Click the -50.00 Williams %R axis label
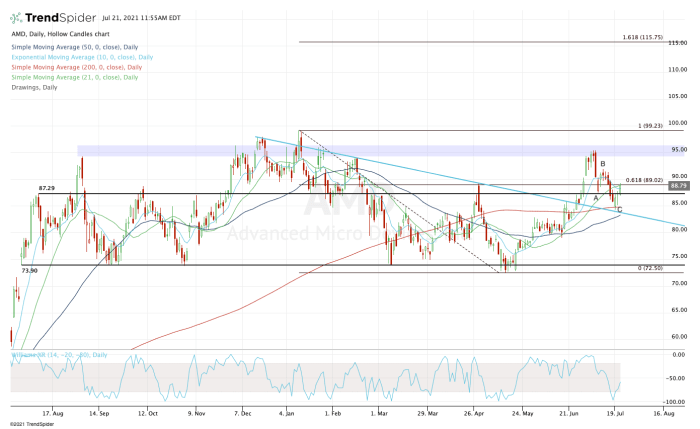Image resolution: width=700 pixels, height=429 pixels. 675,378
